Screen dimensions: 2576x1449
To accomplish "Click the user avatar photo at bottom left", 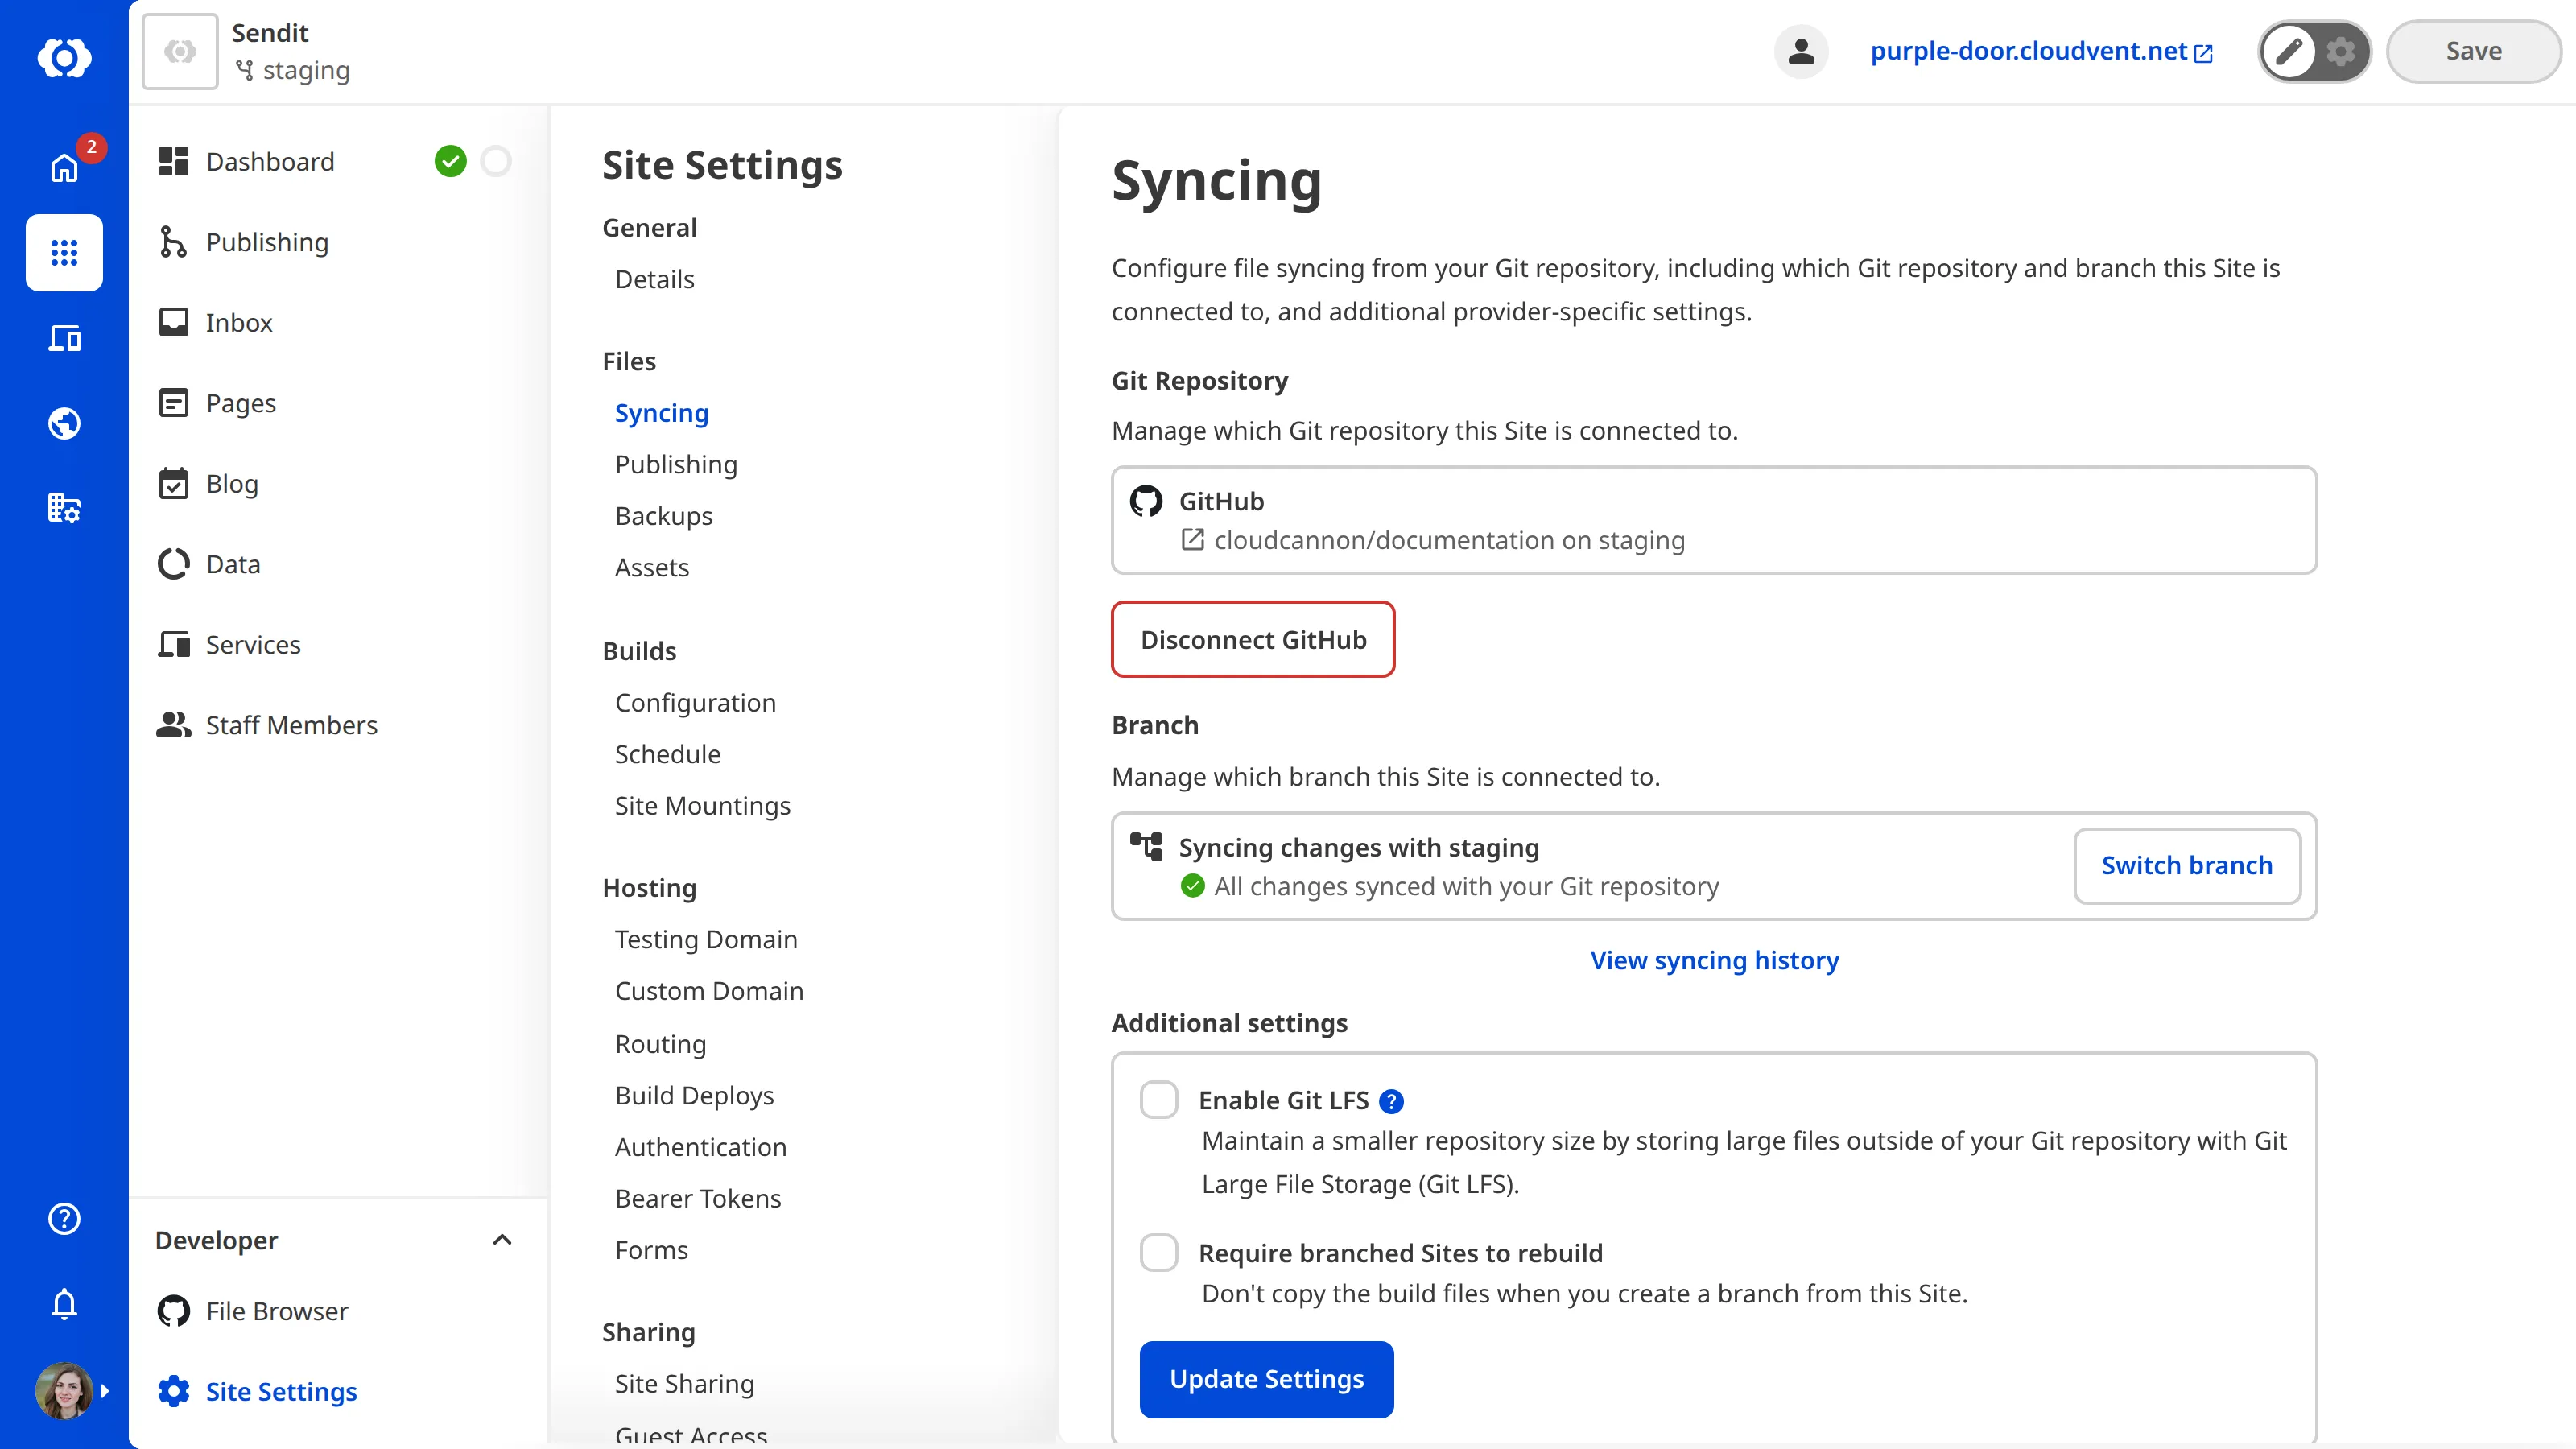I will click(x=64, y=1390).
